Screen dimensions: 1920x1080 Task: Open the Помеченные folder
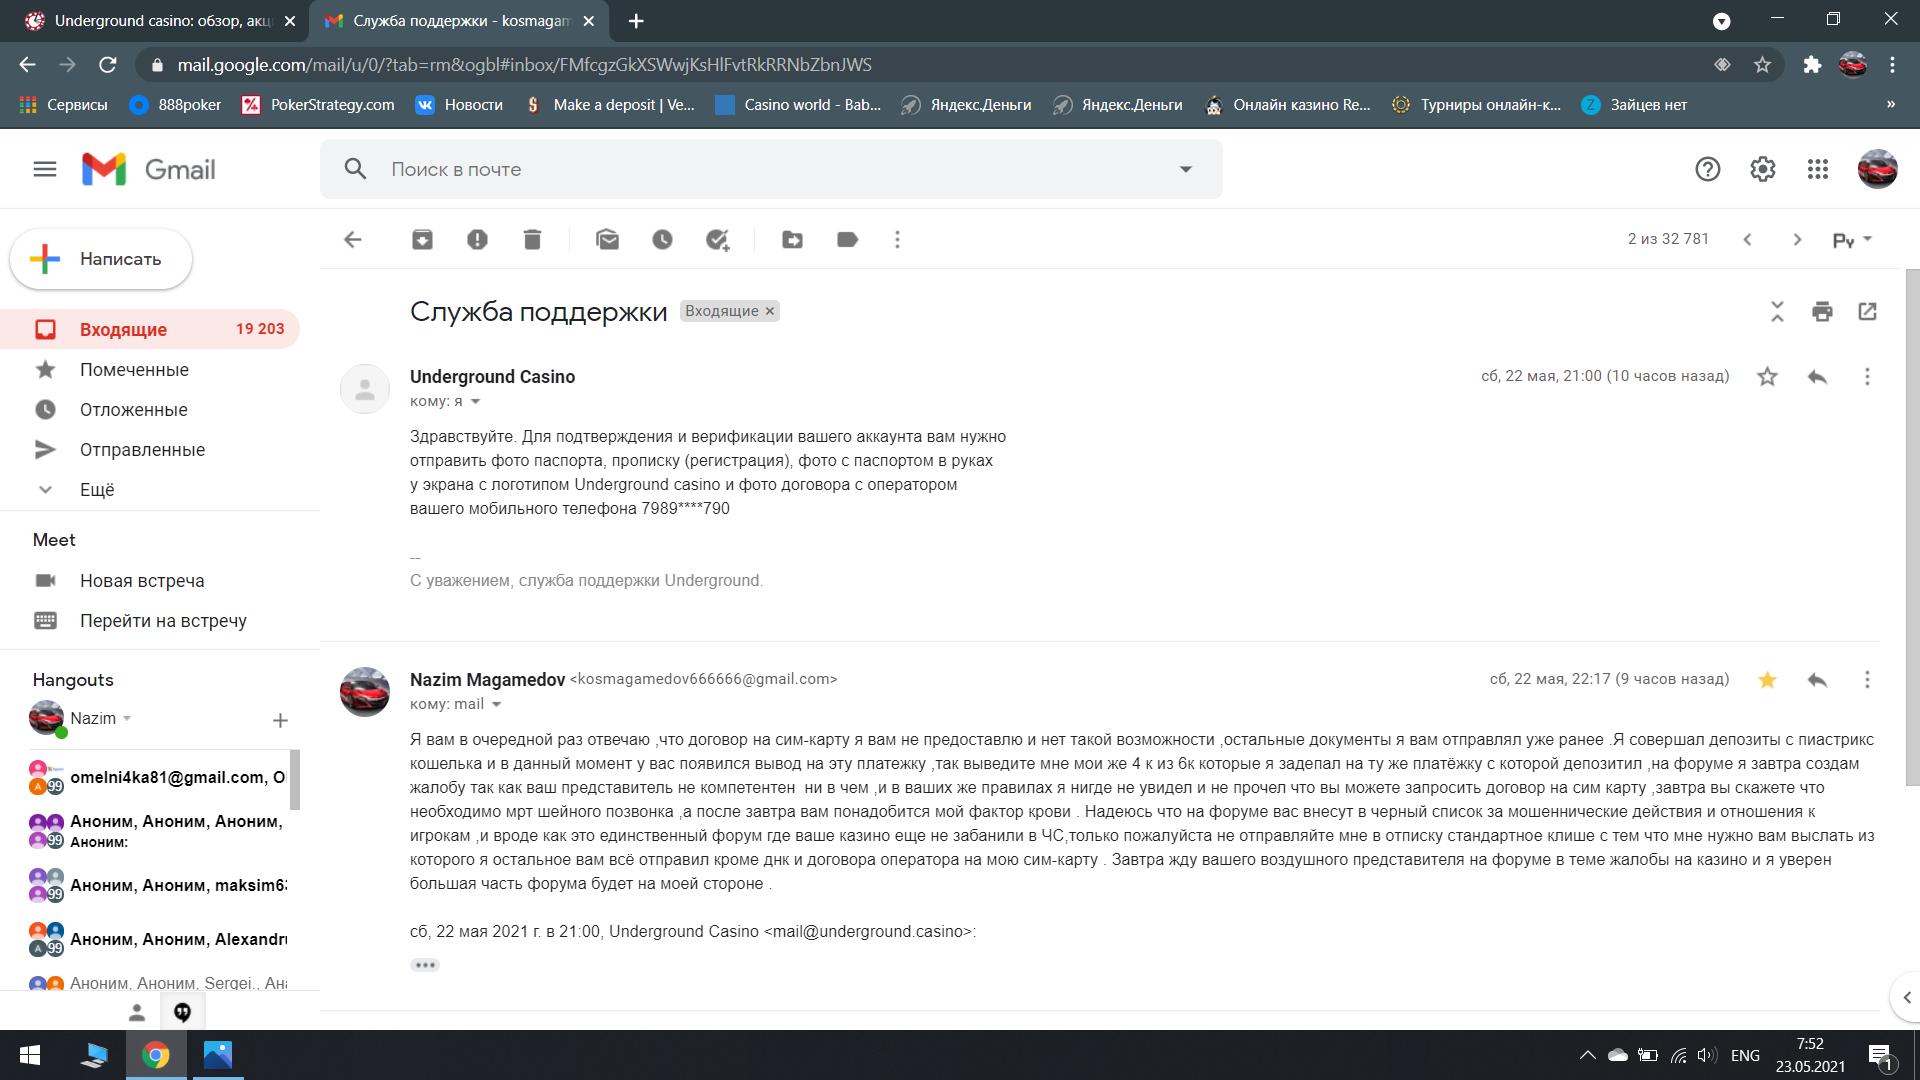pyautogui.click(x=150, y=369)
